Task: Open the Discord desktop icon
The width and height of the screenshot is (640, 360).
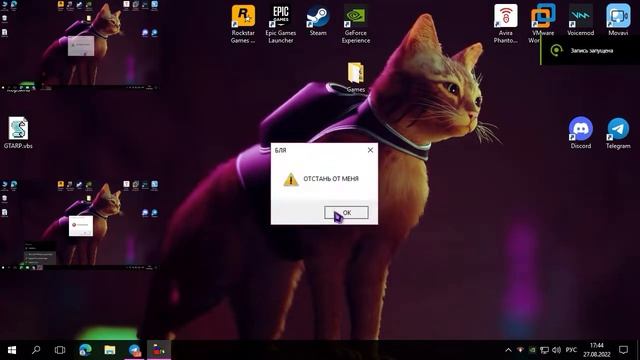Action: coord(580,133)
